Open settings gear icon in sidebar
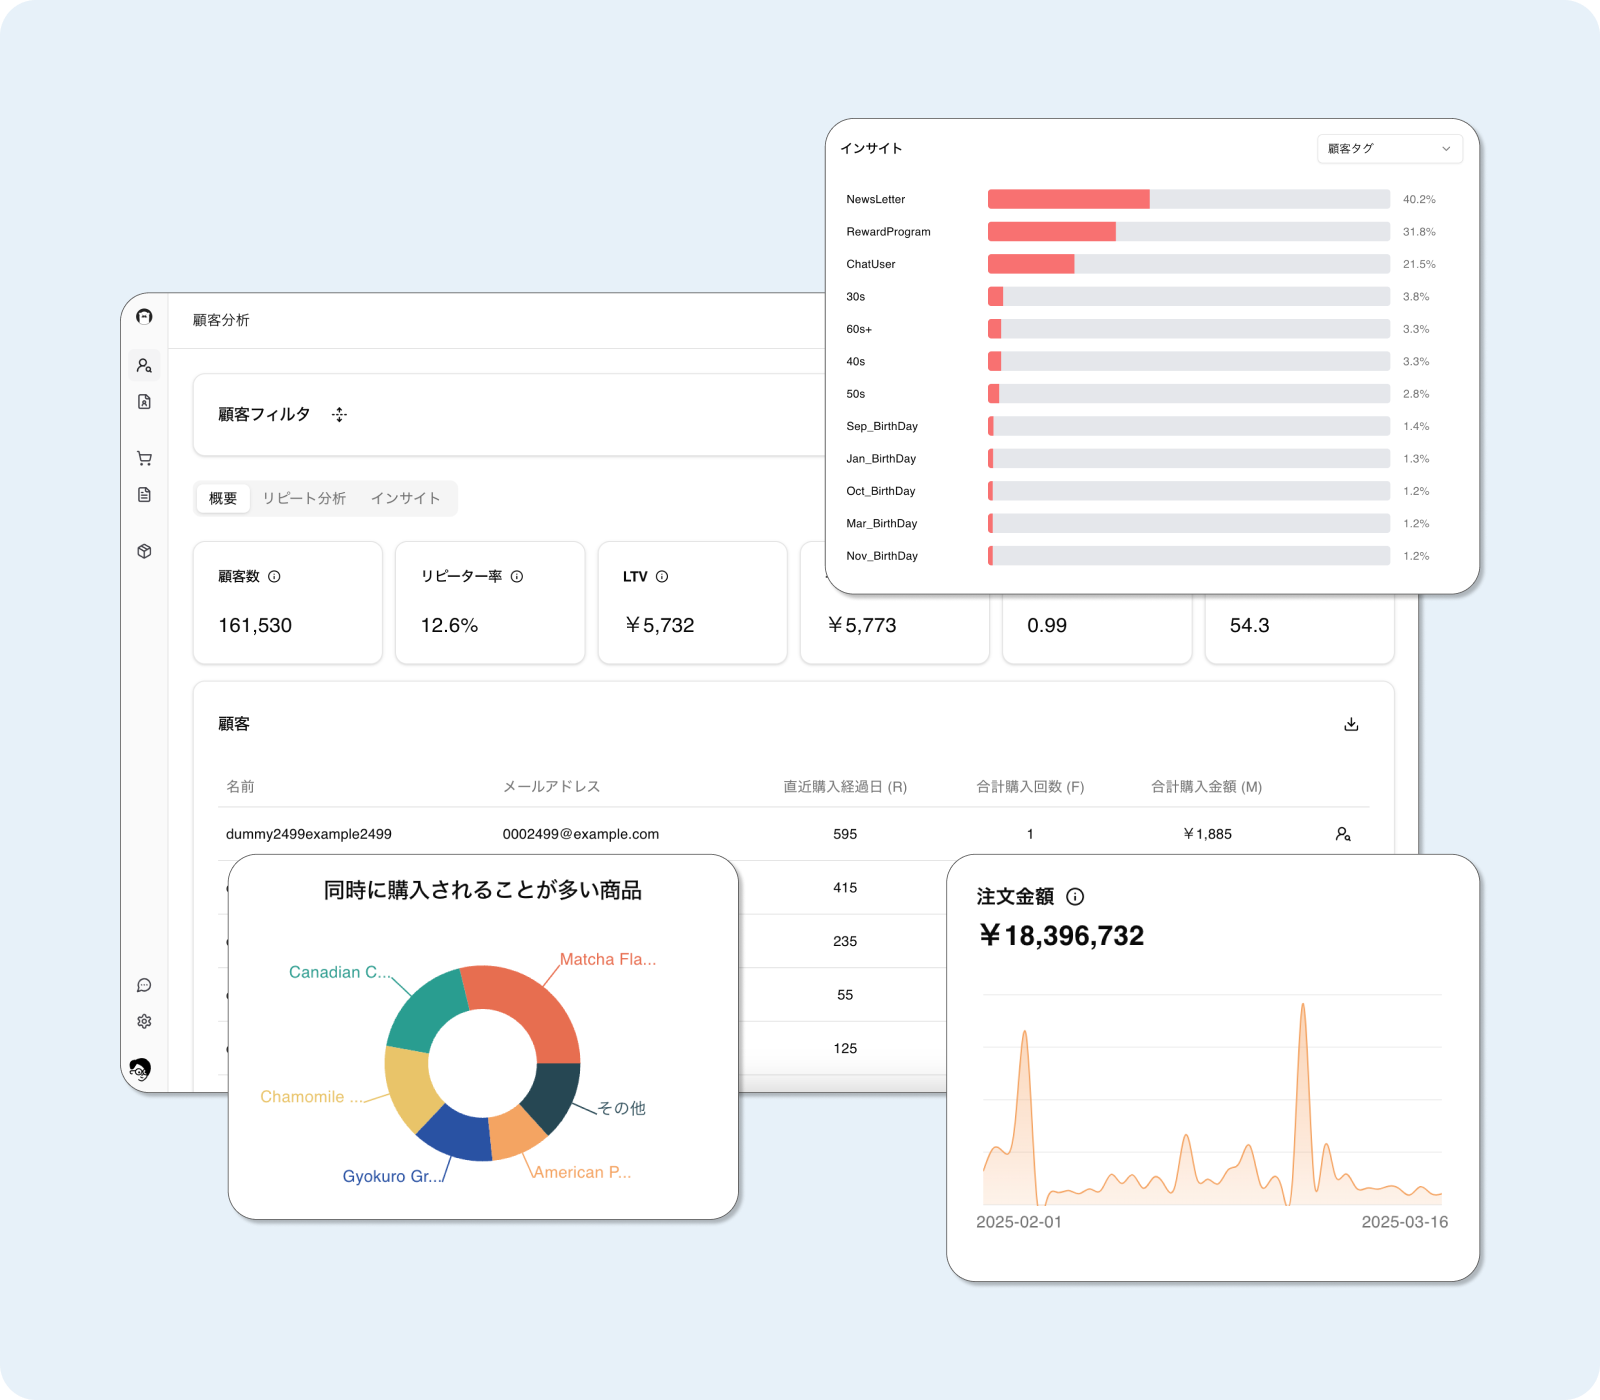1600x1400 pixels. [144, 1021]
